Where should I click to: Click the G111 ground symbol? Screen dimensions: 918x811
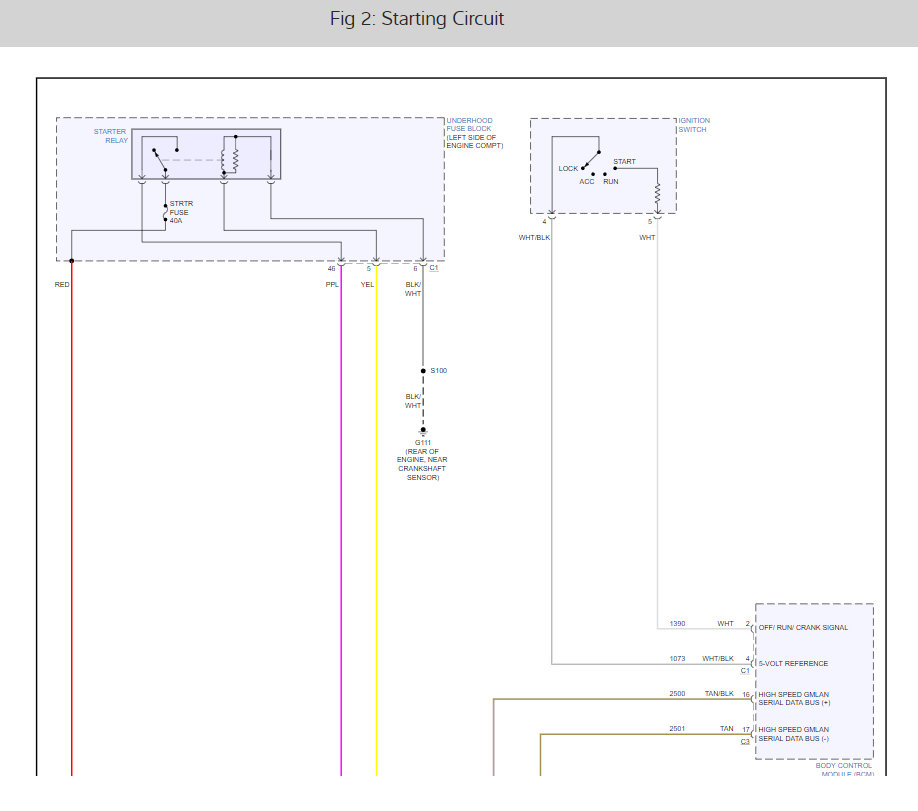[x=422, y=431]
